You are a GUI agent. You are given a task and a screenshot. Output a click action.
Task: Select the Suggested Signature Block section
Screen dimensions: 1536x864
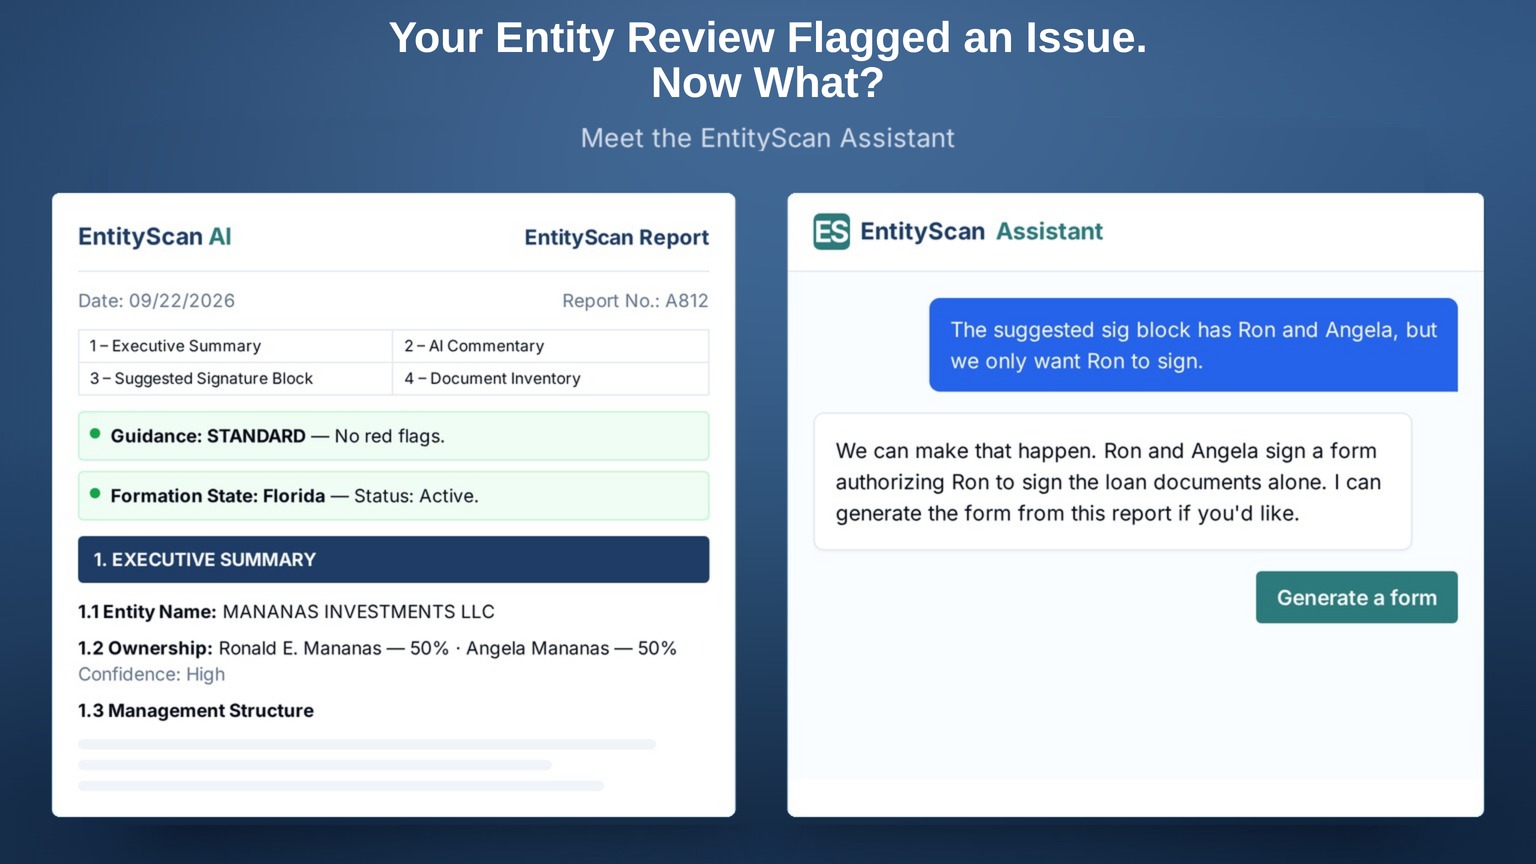click(235, 379)
